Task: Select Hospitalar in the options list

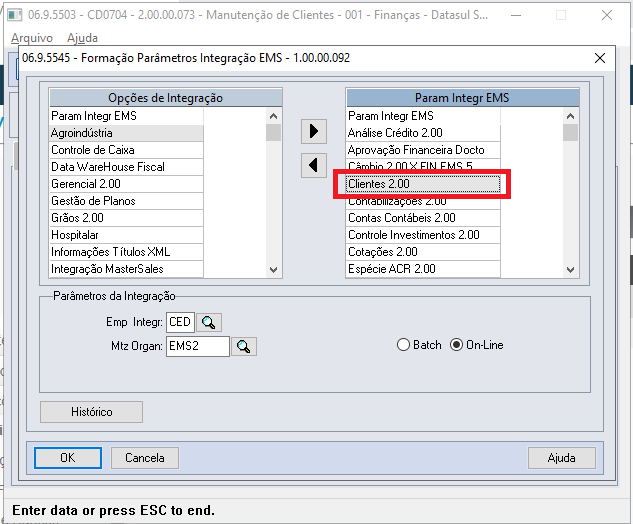Action: [x=126, y=235]
